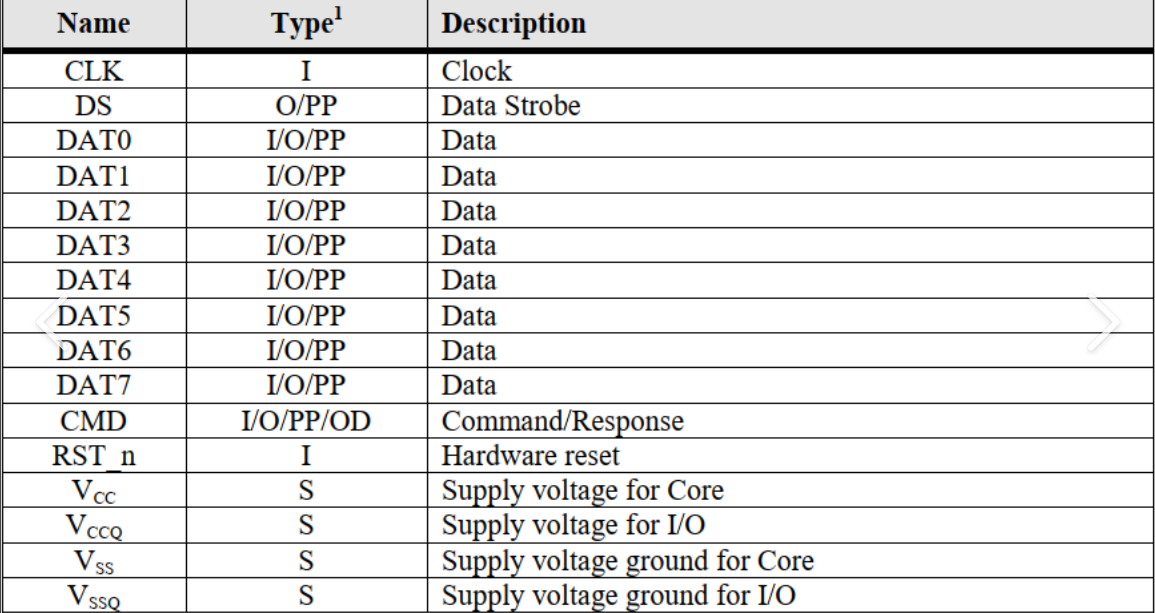The image size is (1155, 613).
Task: Click the Name column header
Action: (x=94, y=24)
